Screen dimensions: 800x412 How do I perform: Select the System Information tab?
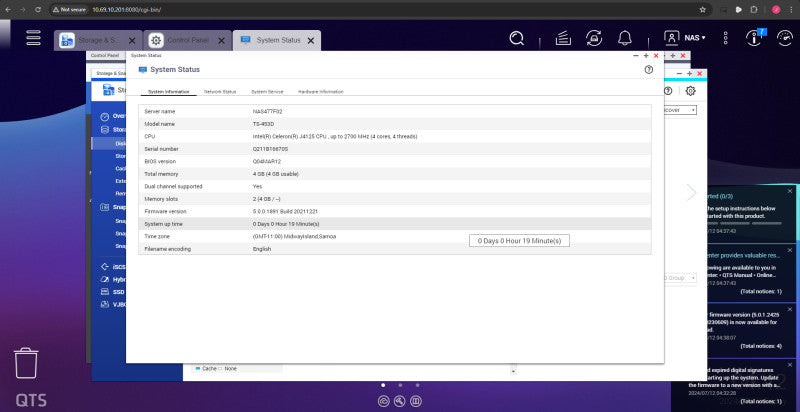pyautogui.click(x=168, y=92)
